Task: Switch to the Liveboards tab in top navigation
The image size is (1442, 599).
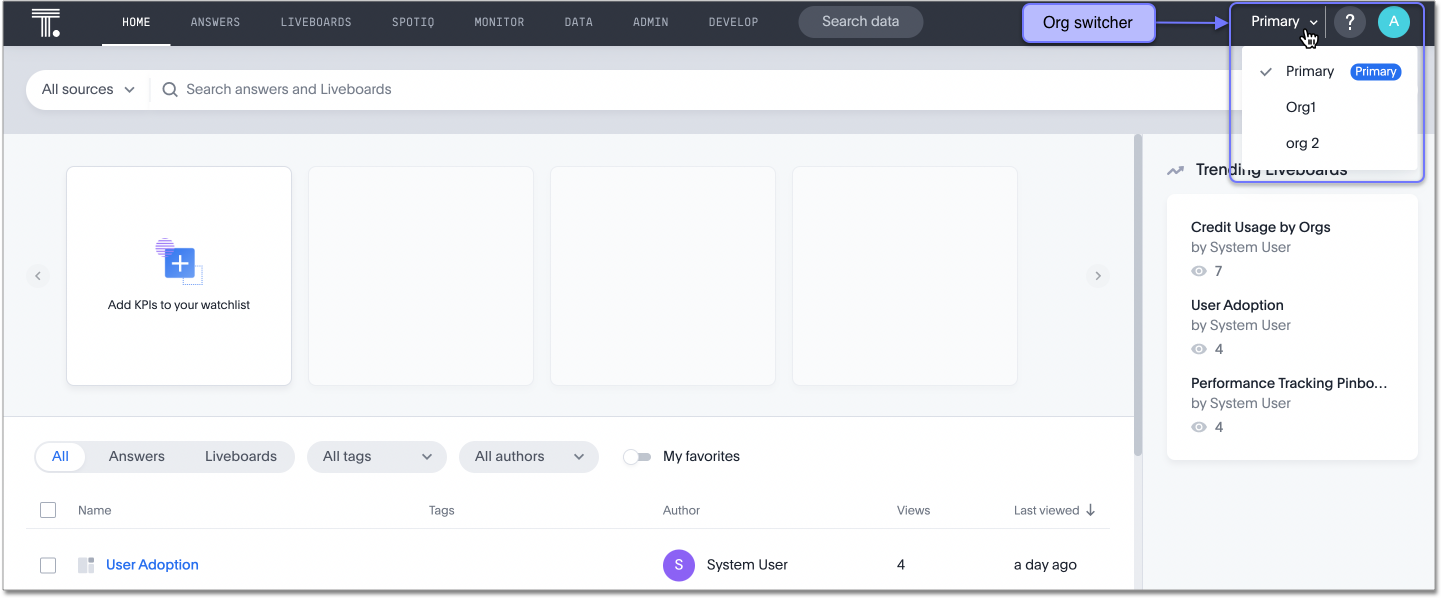Action: 316,21
